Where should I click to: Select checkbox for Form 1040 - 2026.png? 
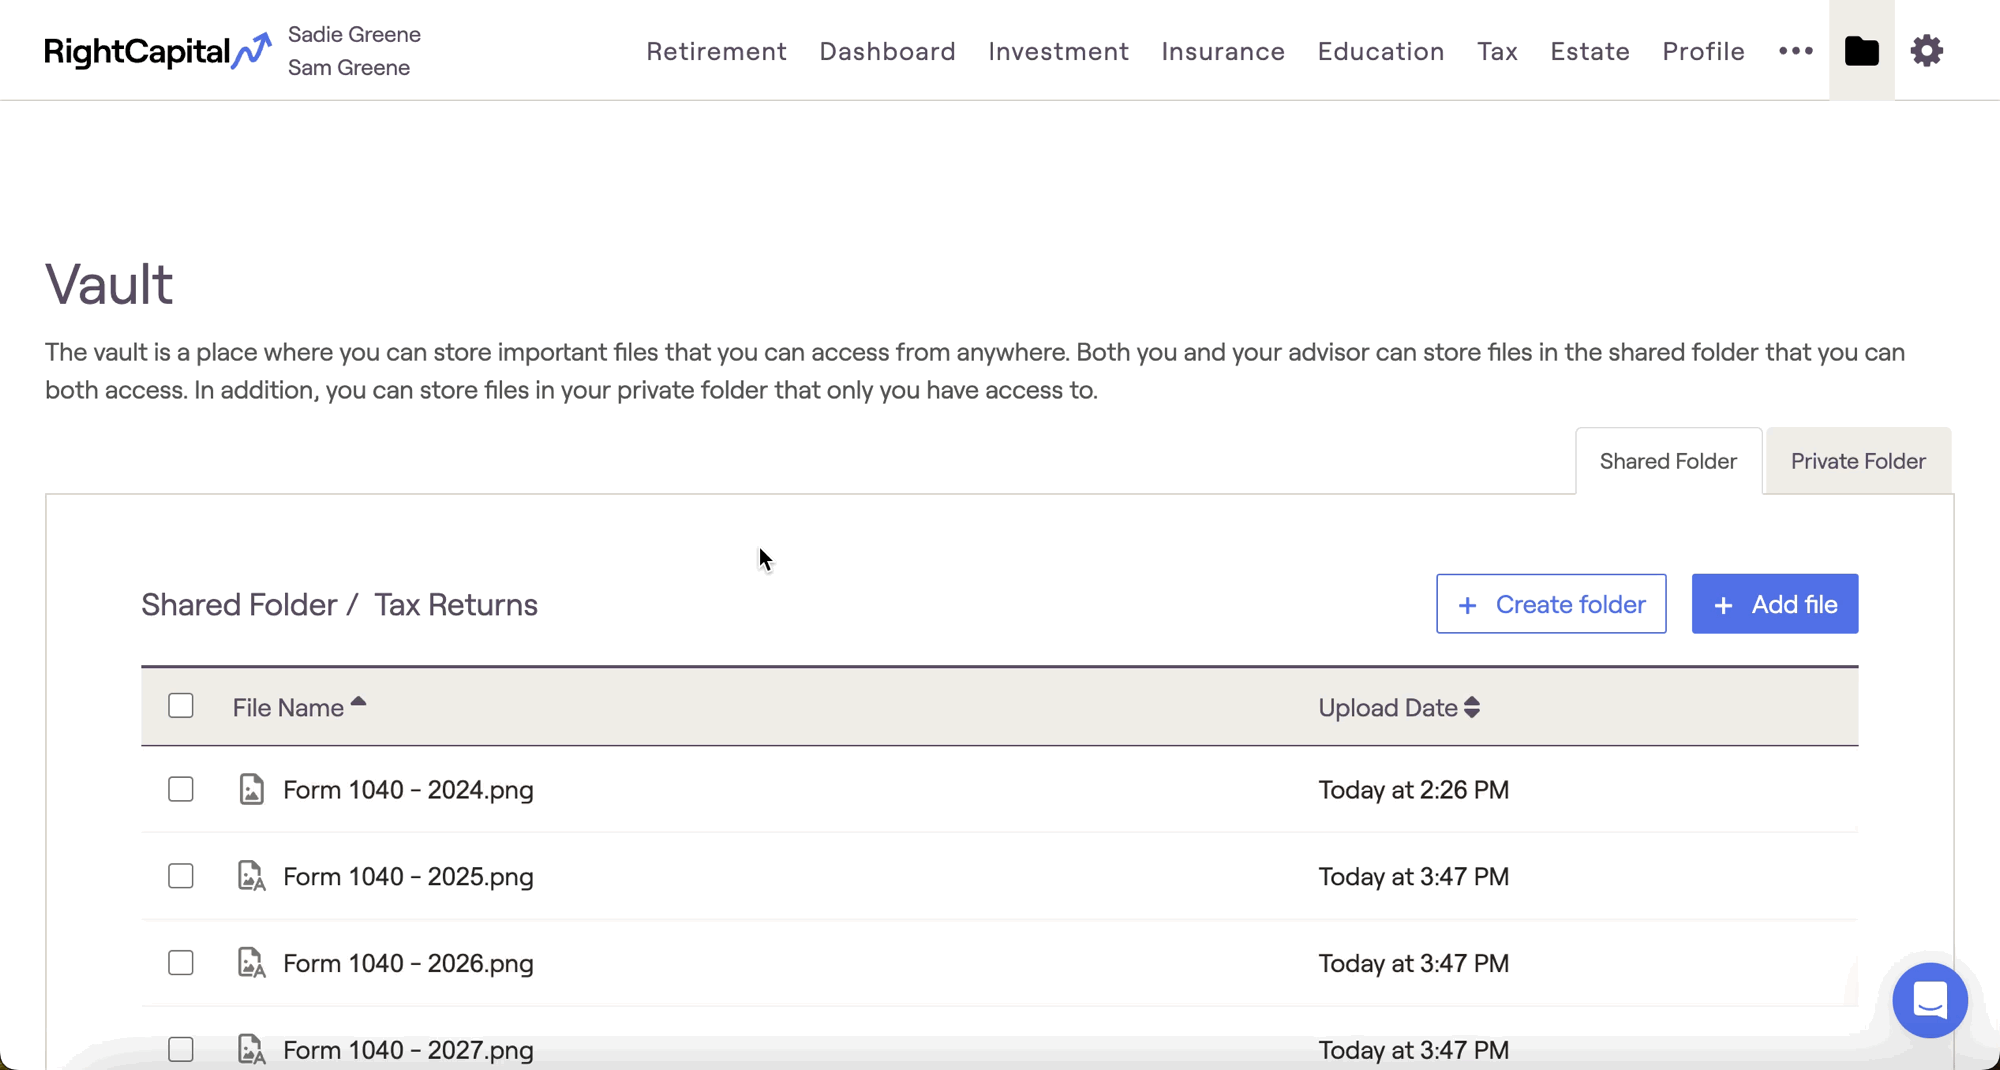coord(181,963)
